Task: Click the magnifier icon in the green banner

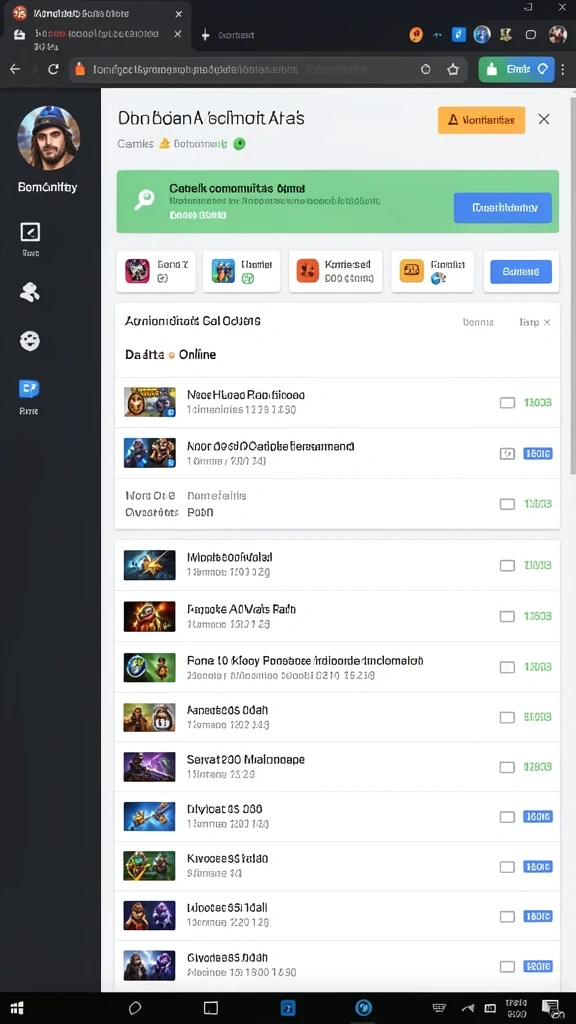Action: click(x=144, y=200)
